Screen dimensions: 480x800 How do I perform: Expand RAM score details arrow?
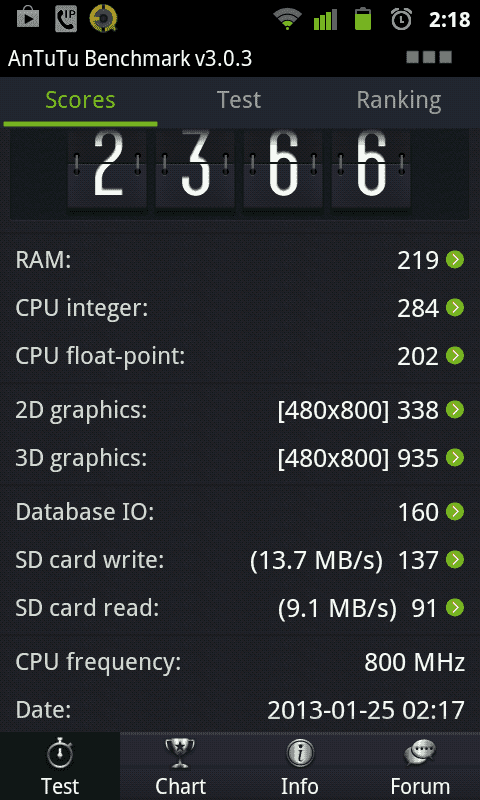click(455, 260)
